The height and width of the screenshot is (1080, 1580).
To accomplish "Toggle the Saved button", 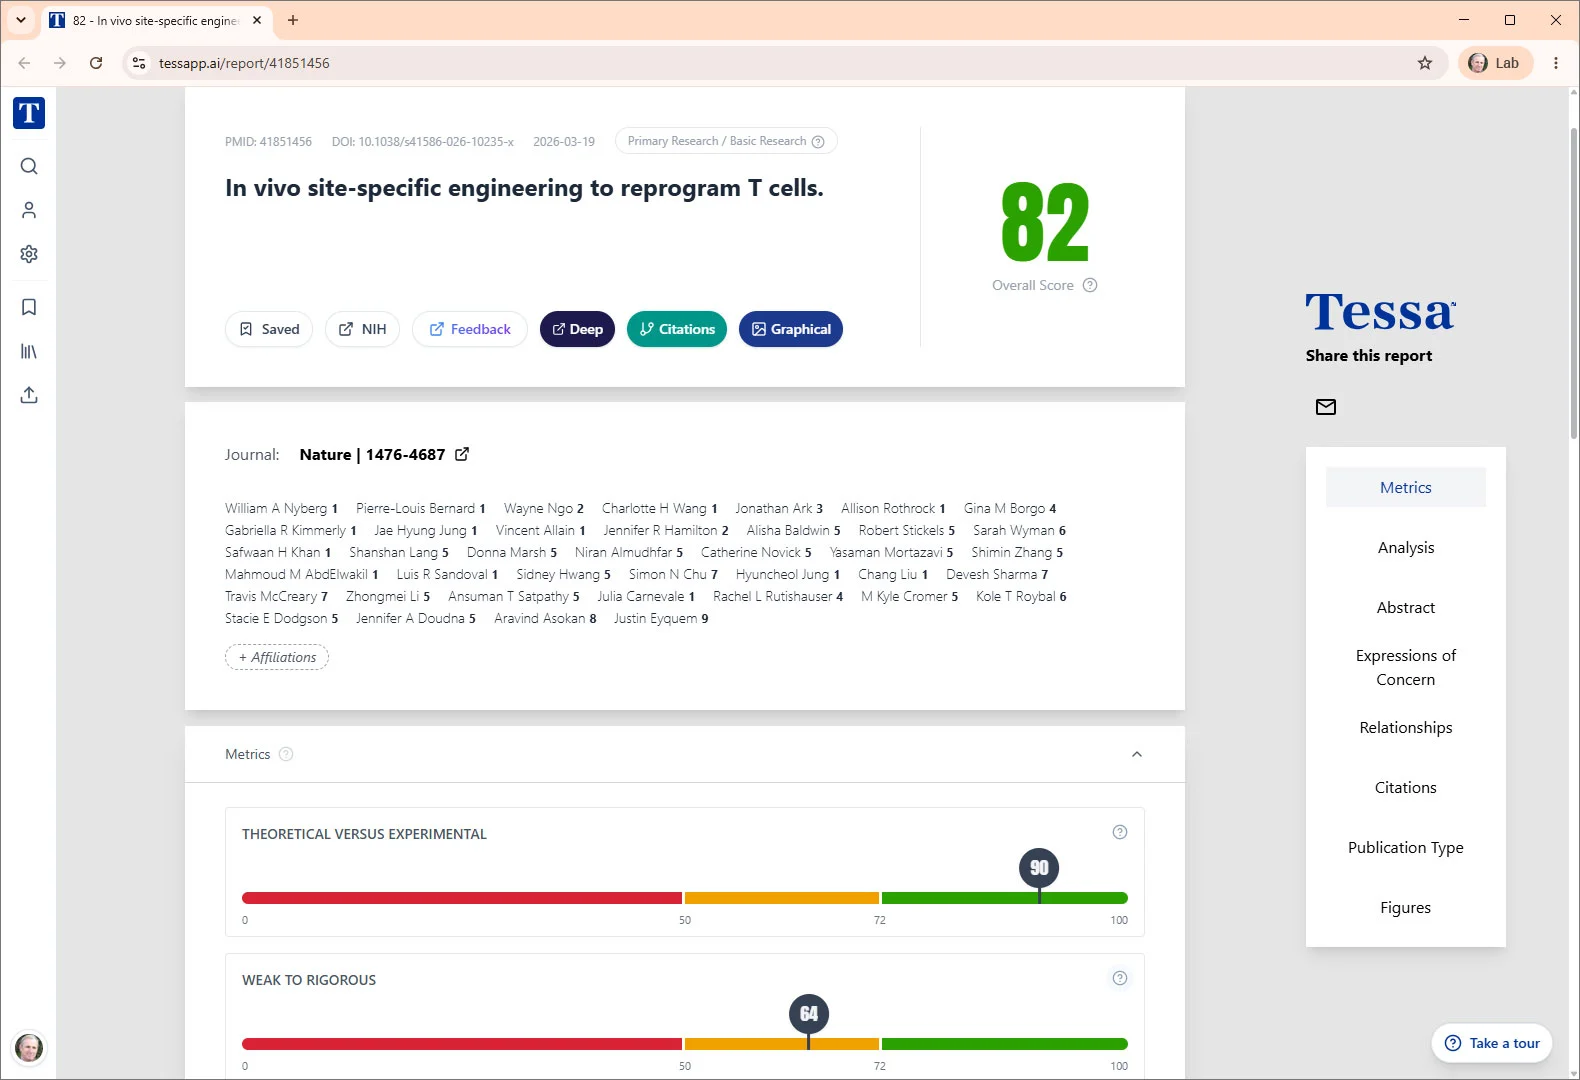I will coord(269,329).
